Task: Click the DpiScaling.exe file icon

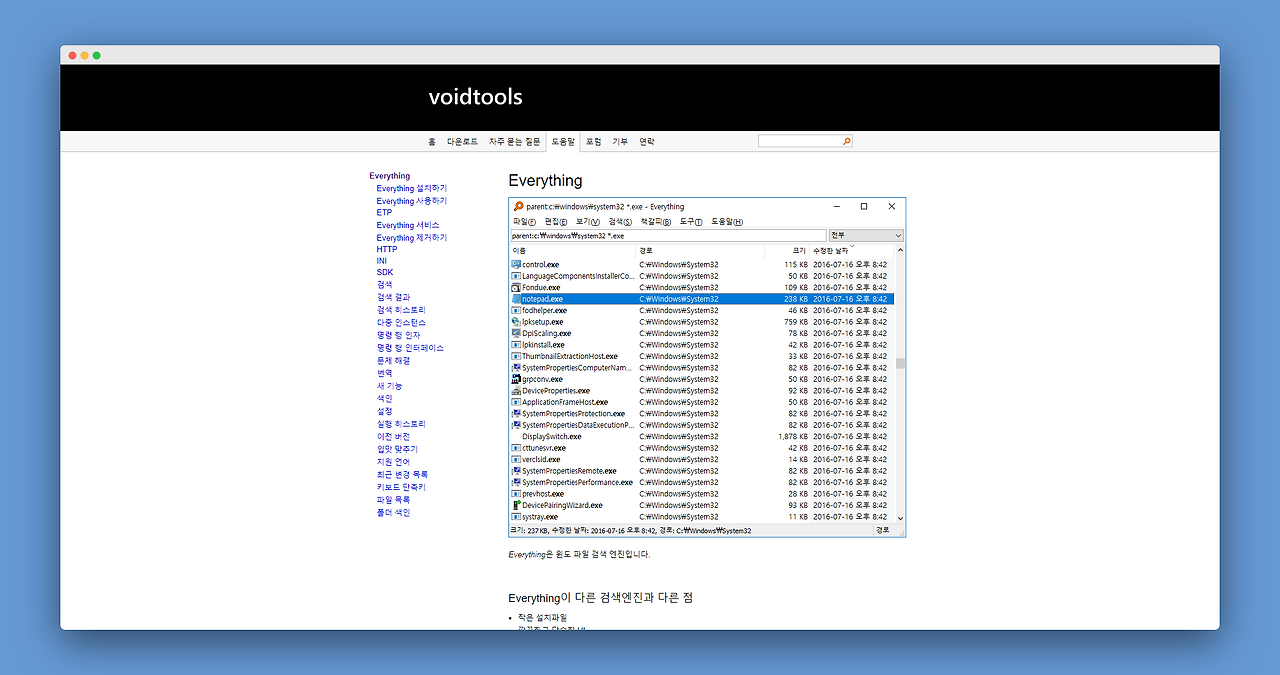Action: pyautogui.click(x=516, y=333)
